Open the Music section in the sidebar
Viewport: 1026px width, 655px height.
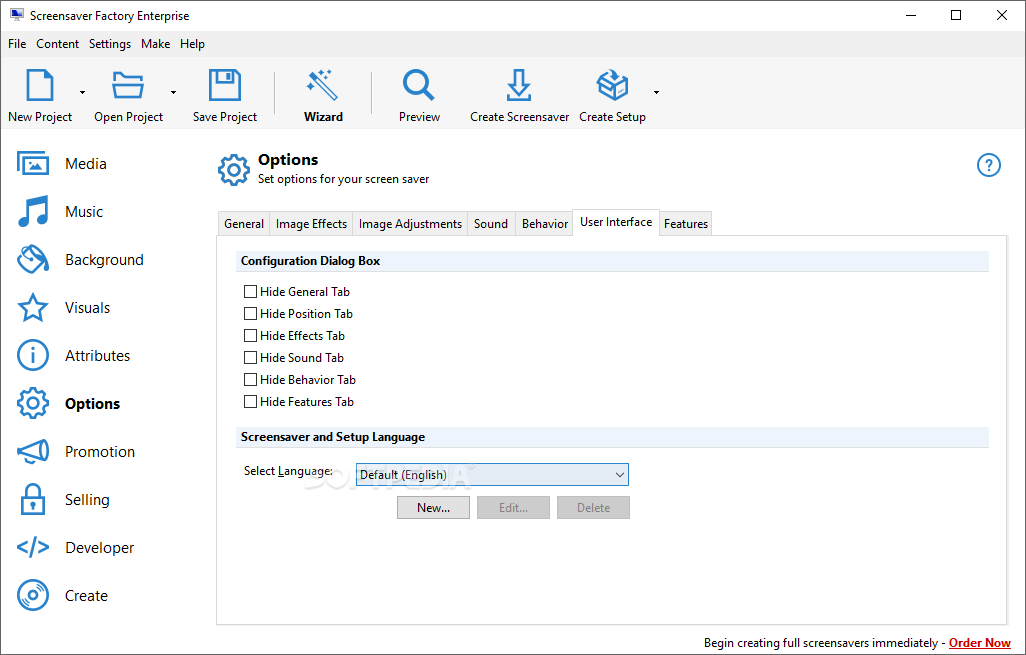point(60,211)
